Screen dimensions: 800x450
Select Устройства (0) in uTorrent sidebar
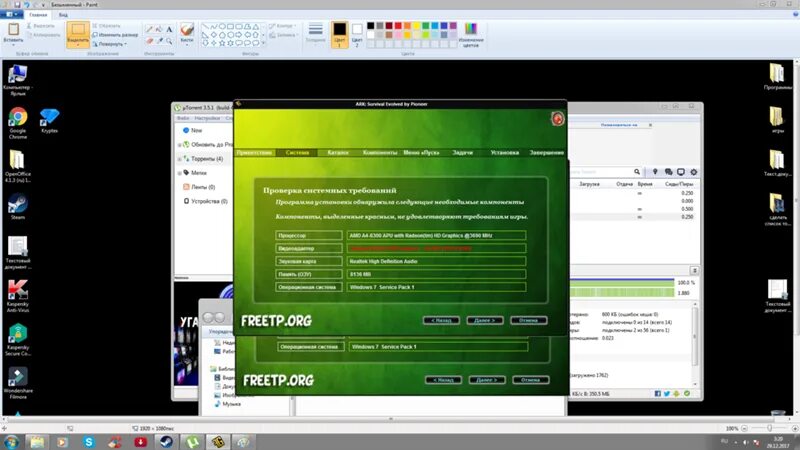[x=205, y=202]
